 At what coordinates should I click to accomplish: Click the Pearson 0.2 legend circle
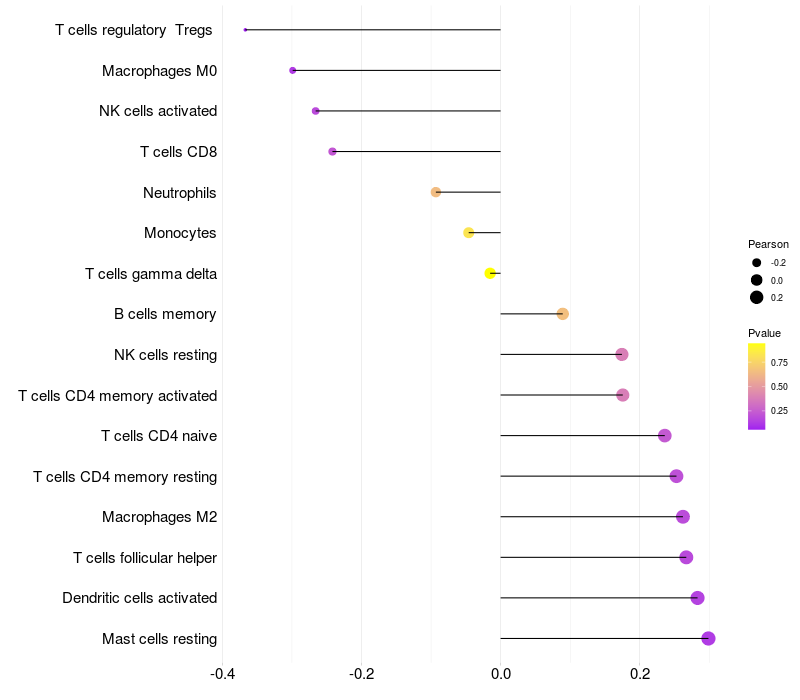[x=757, y=297]
